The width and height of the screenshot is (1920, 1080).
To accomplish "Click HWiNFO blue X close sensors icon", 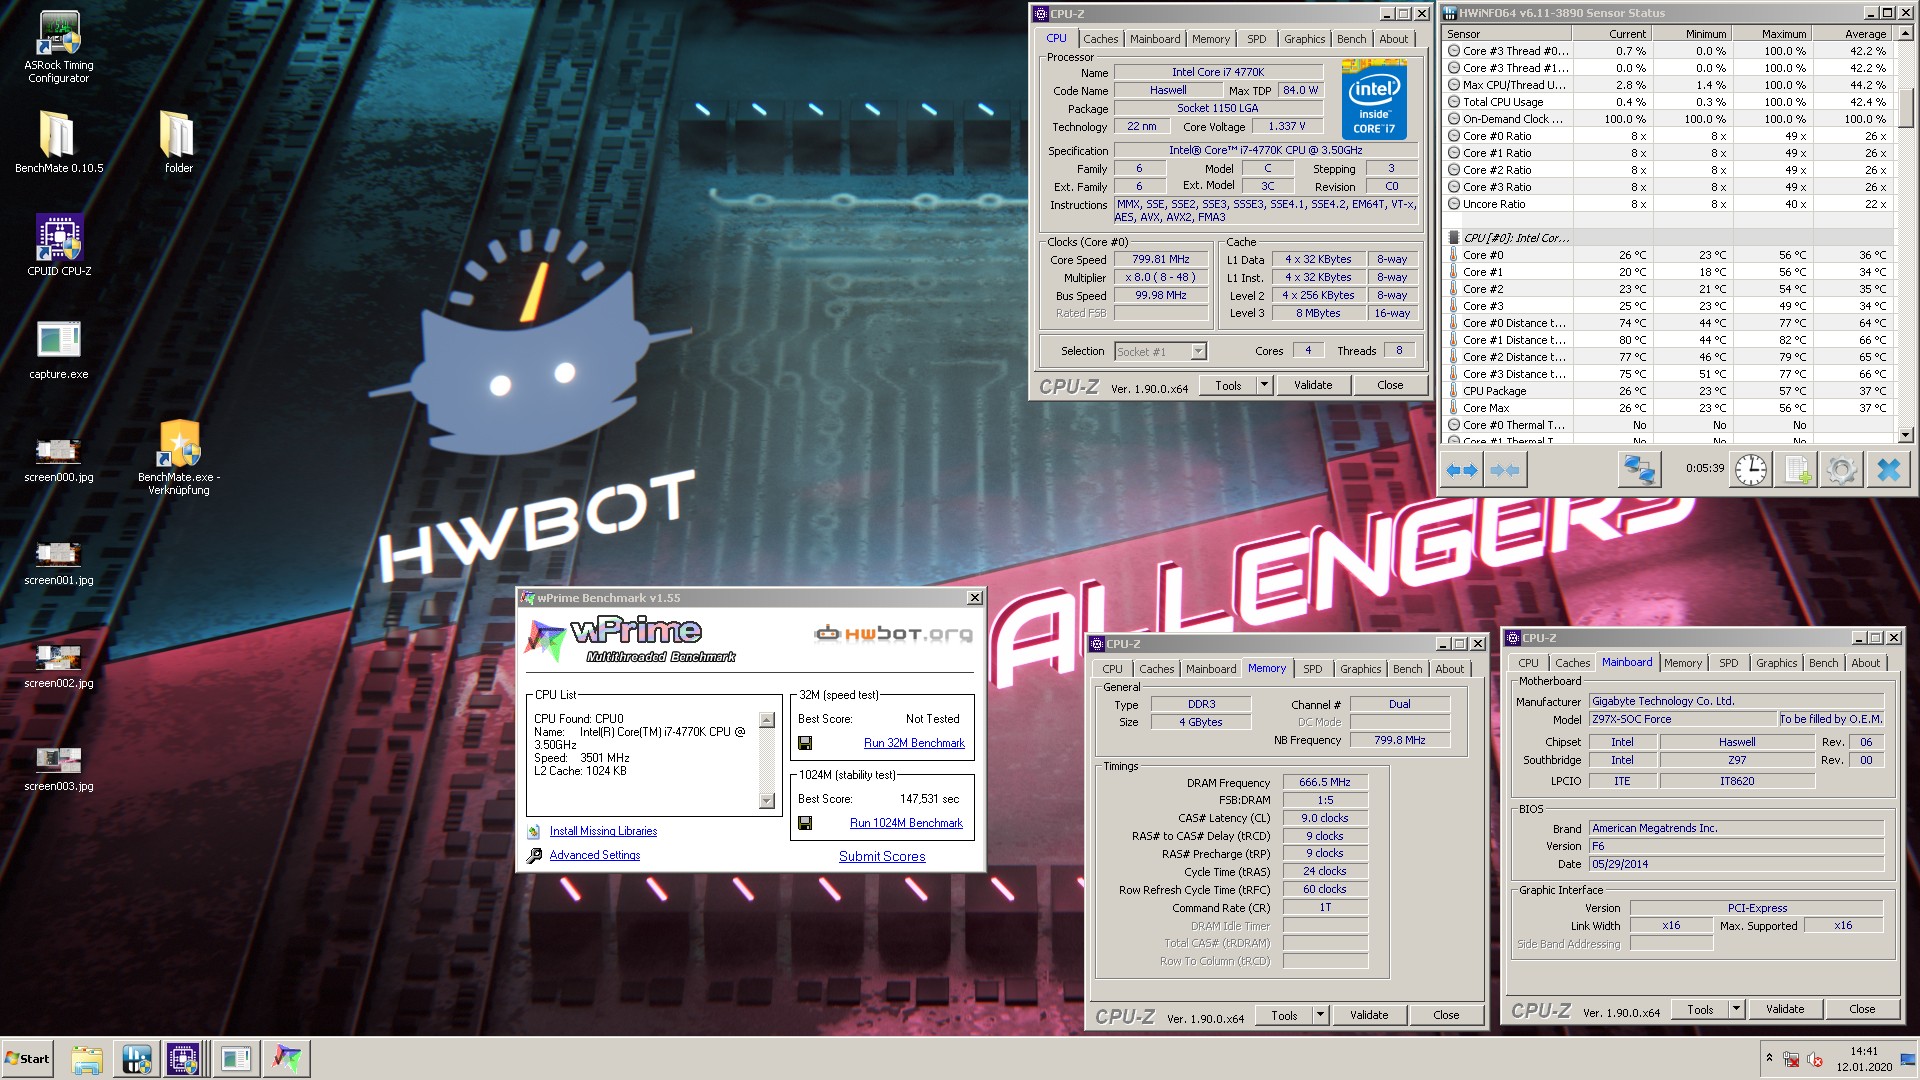I will tap(1888, 469).
